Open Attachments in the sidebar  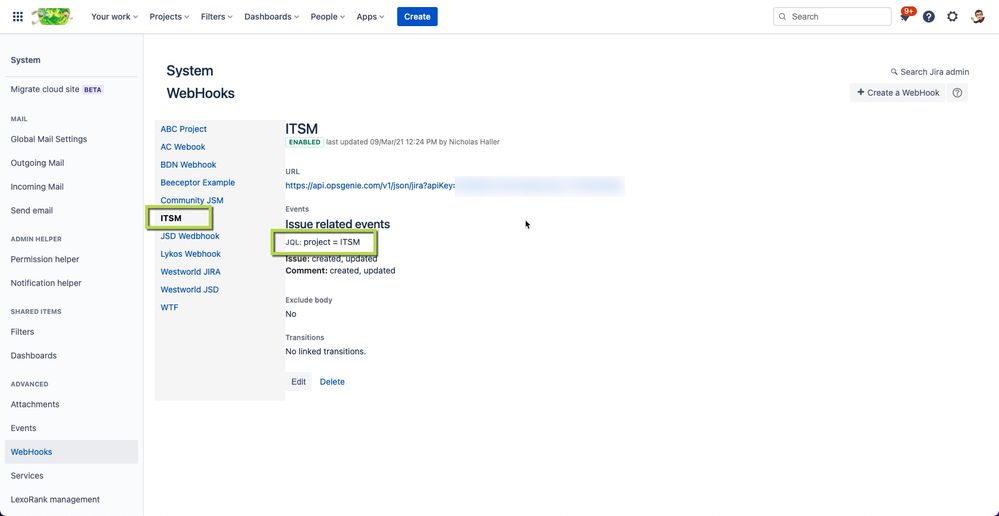pyautogui.click(x=35, y=405)
